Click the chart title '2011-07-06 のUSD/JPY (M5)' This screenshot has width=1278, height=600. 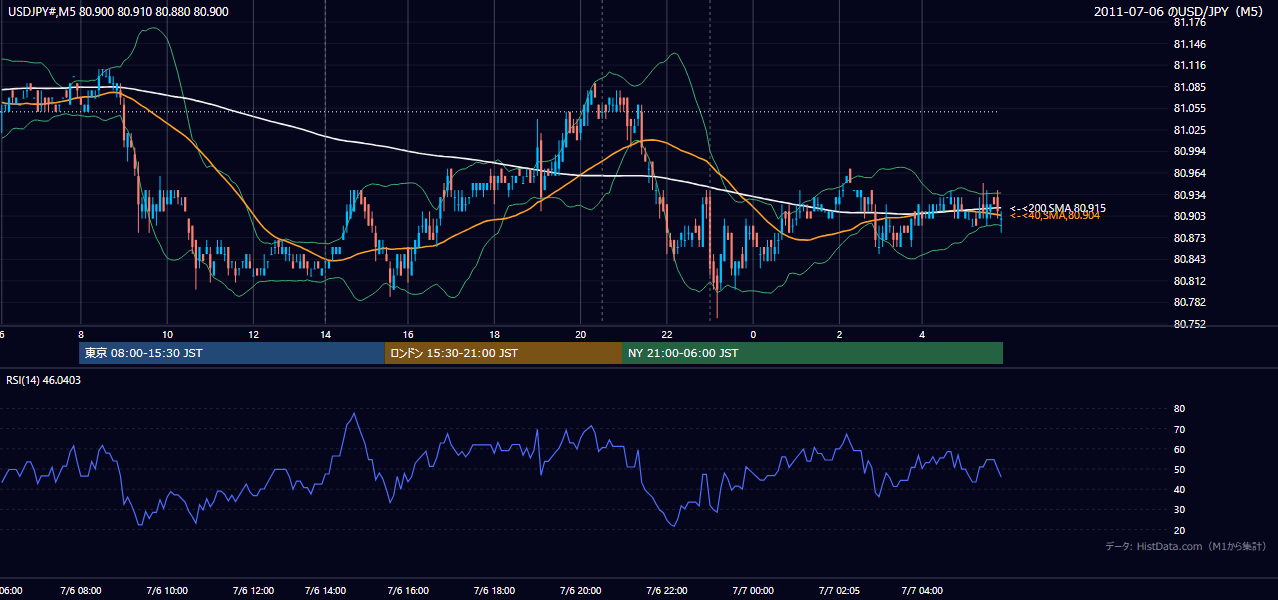(x=1180, y=12)
